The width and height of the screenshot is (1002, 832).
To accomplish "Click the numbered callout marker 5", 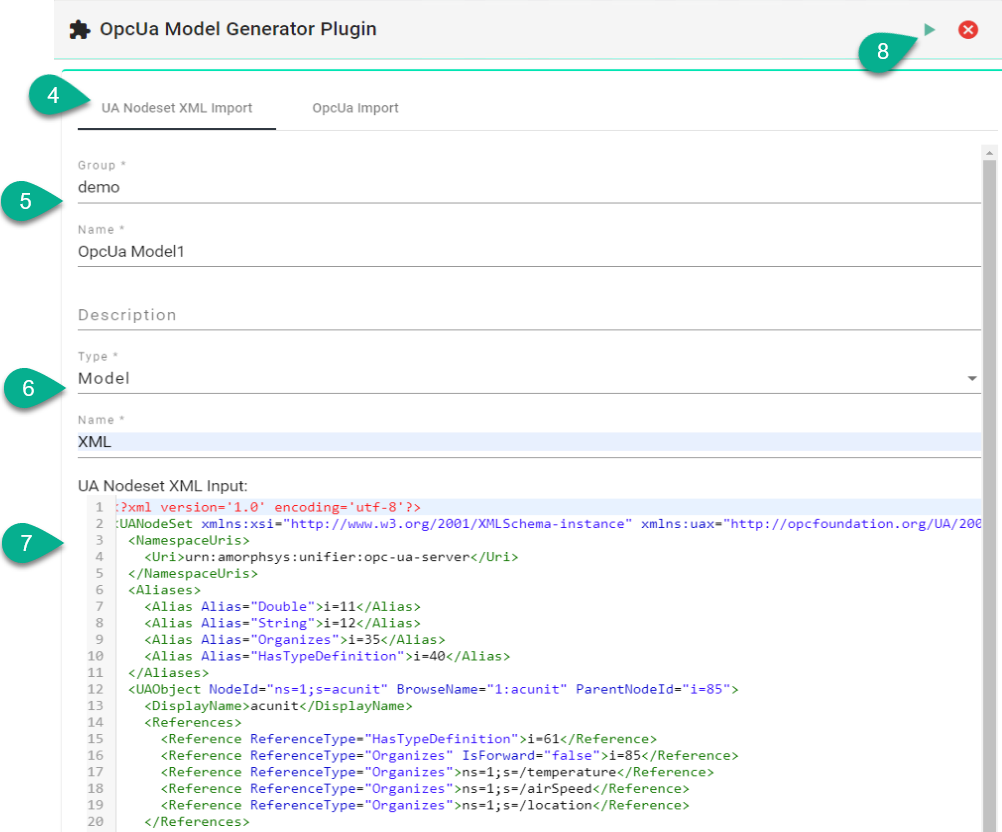I will [x=26, y=201].
